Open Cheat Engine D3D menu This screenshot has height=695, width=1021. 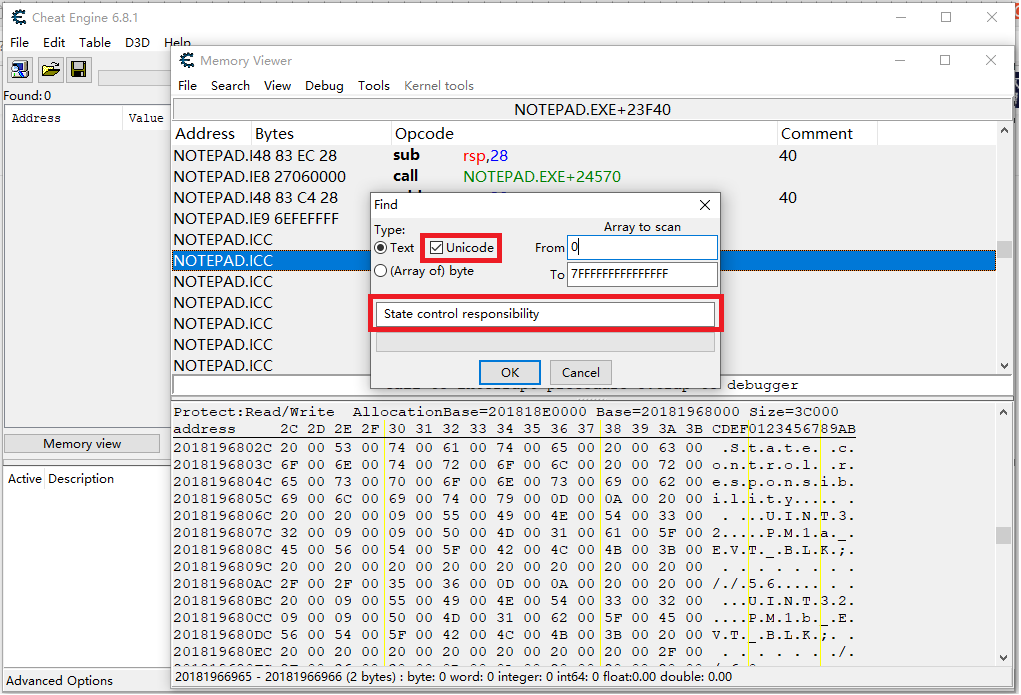(137, 42)
